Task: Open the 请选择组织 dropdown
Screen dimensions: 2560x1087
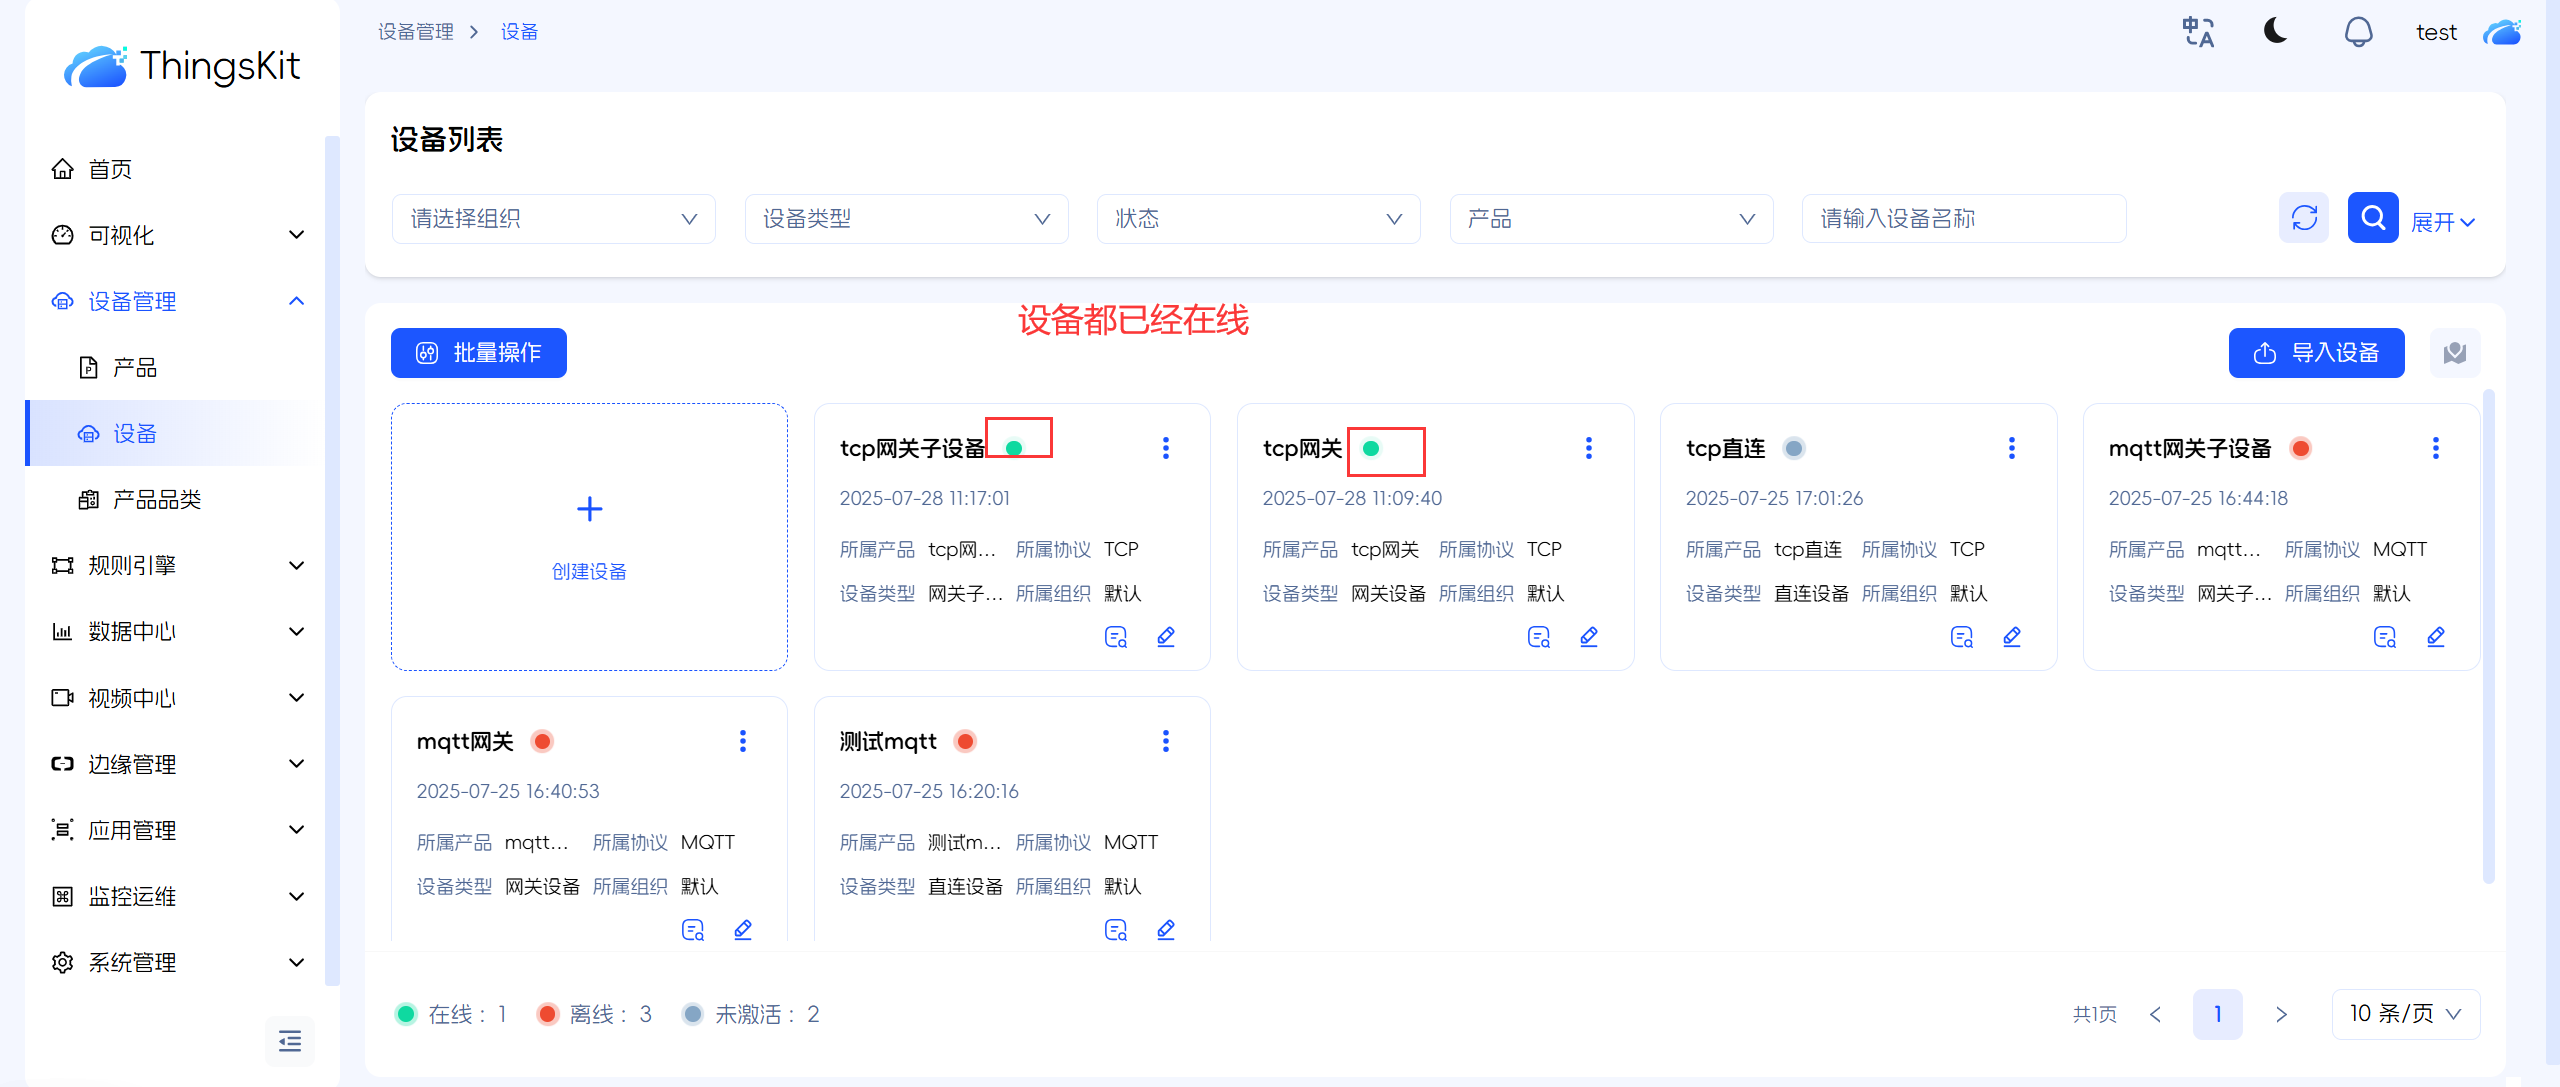Action: pos(553,219)
